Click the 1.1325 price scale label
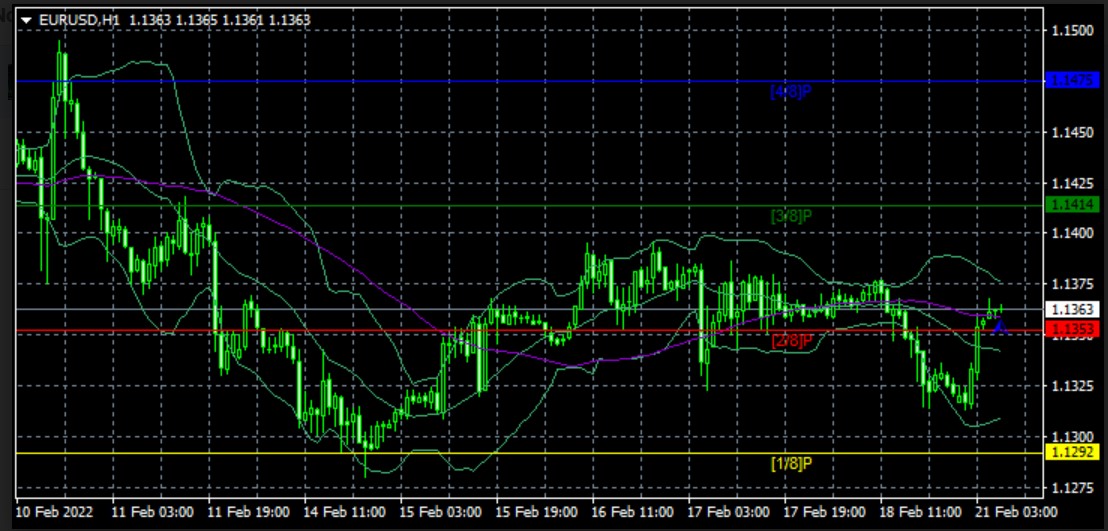The height and width of the screenshot is (531, 1108). click(x=1071, y=386)
